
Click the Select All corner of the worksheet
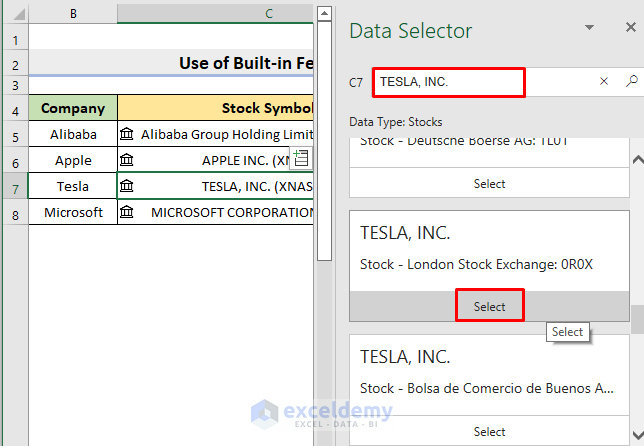pyautogui.click(x=14, y=13)
